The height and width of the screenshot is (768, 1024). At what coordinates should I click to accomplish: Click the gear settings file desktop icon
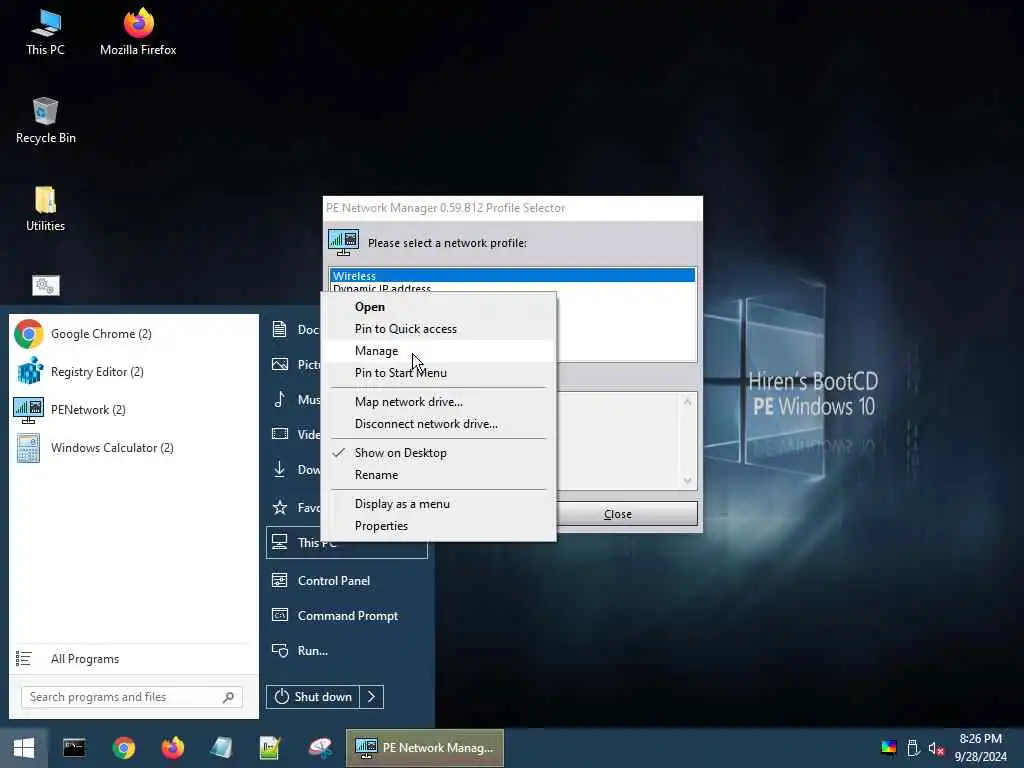click(x=46, y=285)
